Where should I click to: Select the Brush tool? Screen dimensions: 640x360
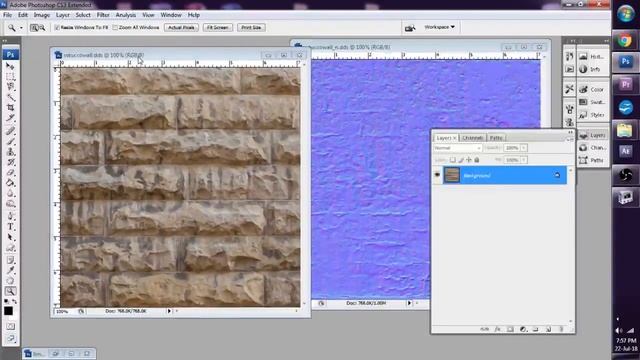point(10,142)
